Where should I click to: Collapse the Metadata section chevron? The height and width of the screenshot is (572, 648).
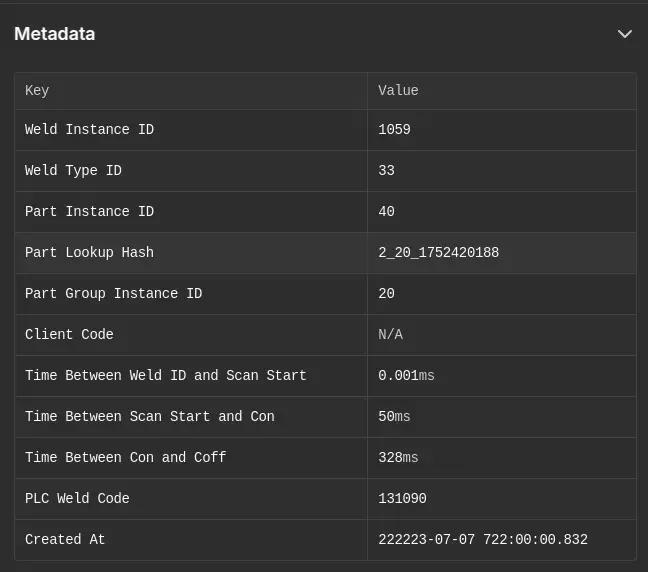click(624, 34)
